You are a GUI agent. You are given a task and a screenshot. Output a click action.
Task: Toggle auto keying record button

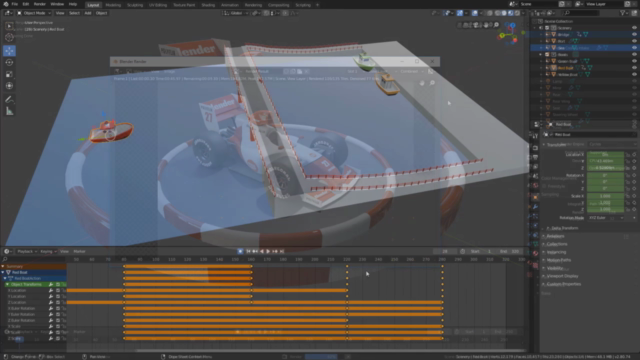coord(240,251)
